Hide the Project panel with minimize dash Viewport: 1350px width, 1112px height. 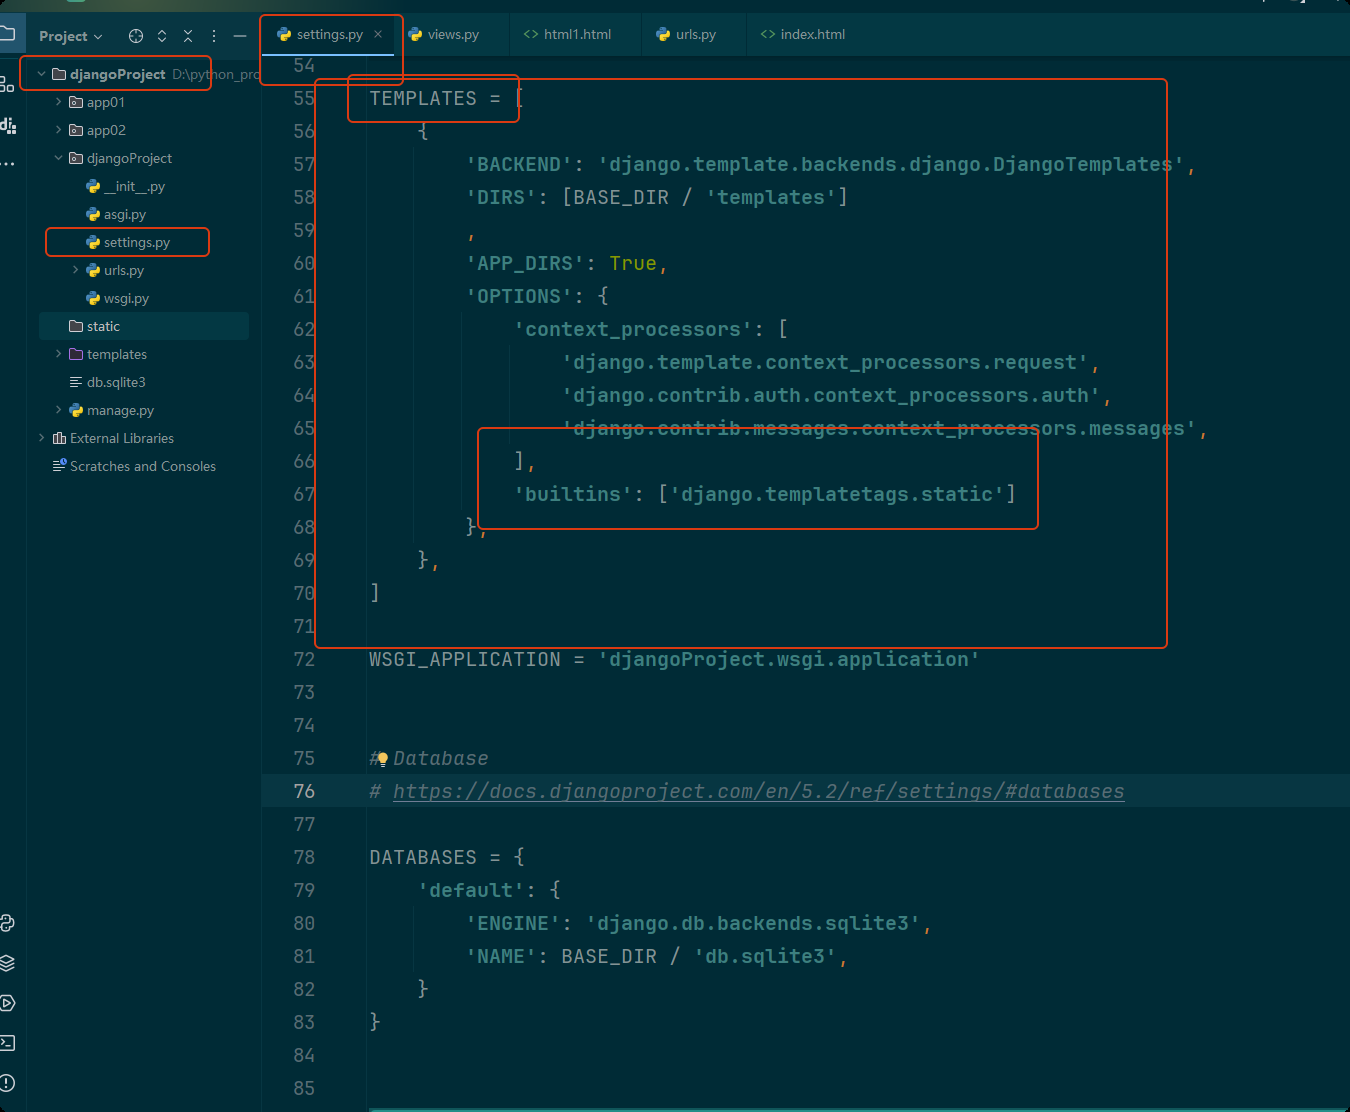tap(240, 36)
